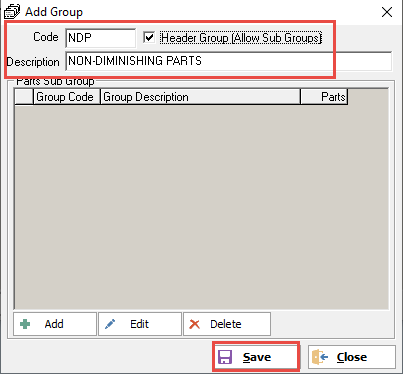Click the Group Description column header
403x374 pixels.
tap(200, 97)
